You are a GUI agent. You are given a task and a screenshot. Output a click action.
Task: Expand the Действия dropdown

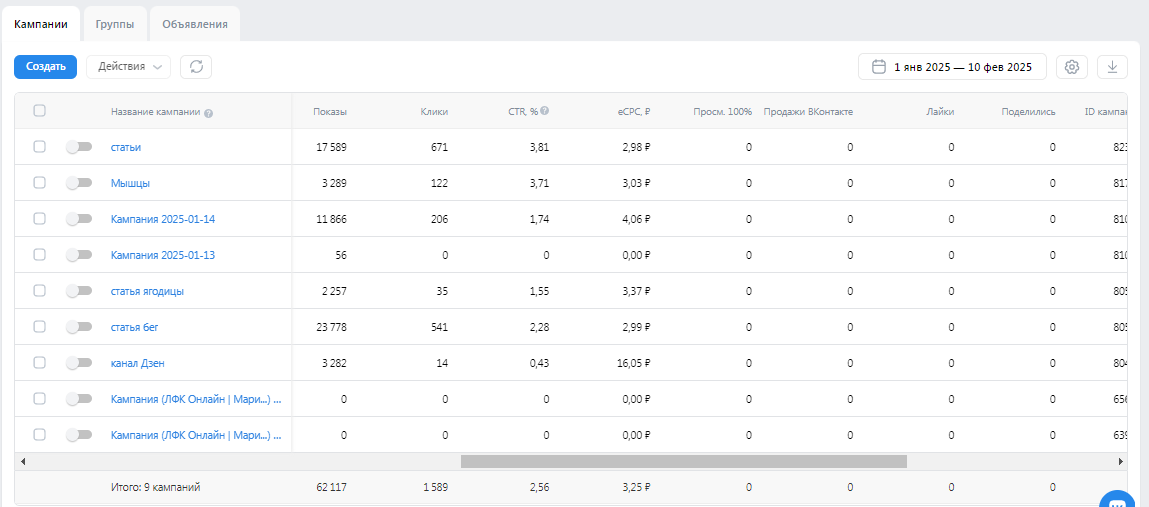coord(128,67)
